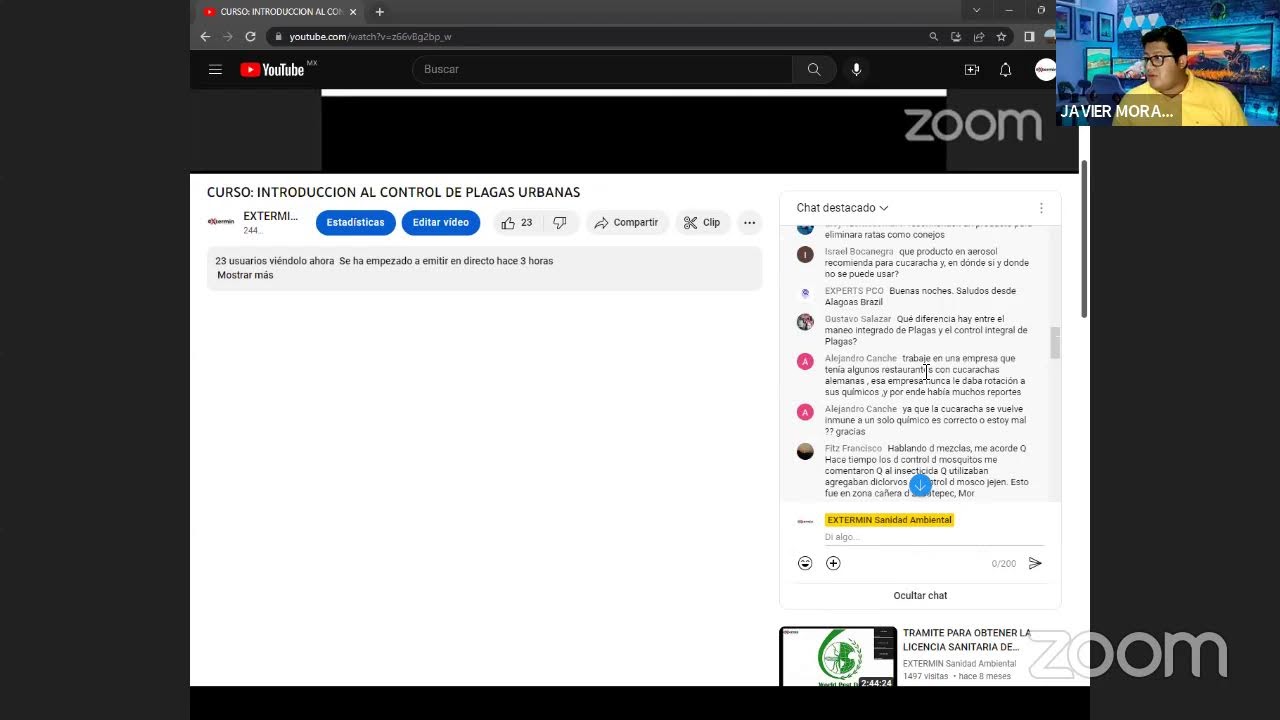Open Estadísticas for this video

click(x=355, y=223)
